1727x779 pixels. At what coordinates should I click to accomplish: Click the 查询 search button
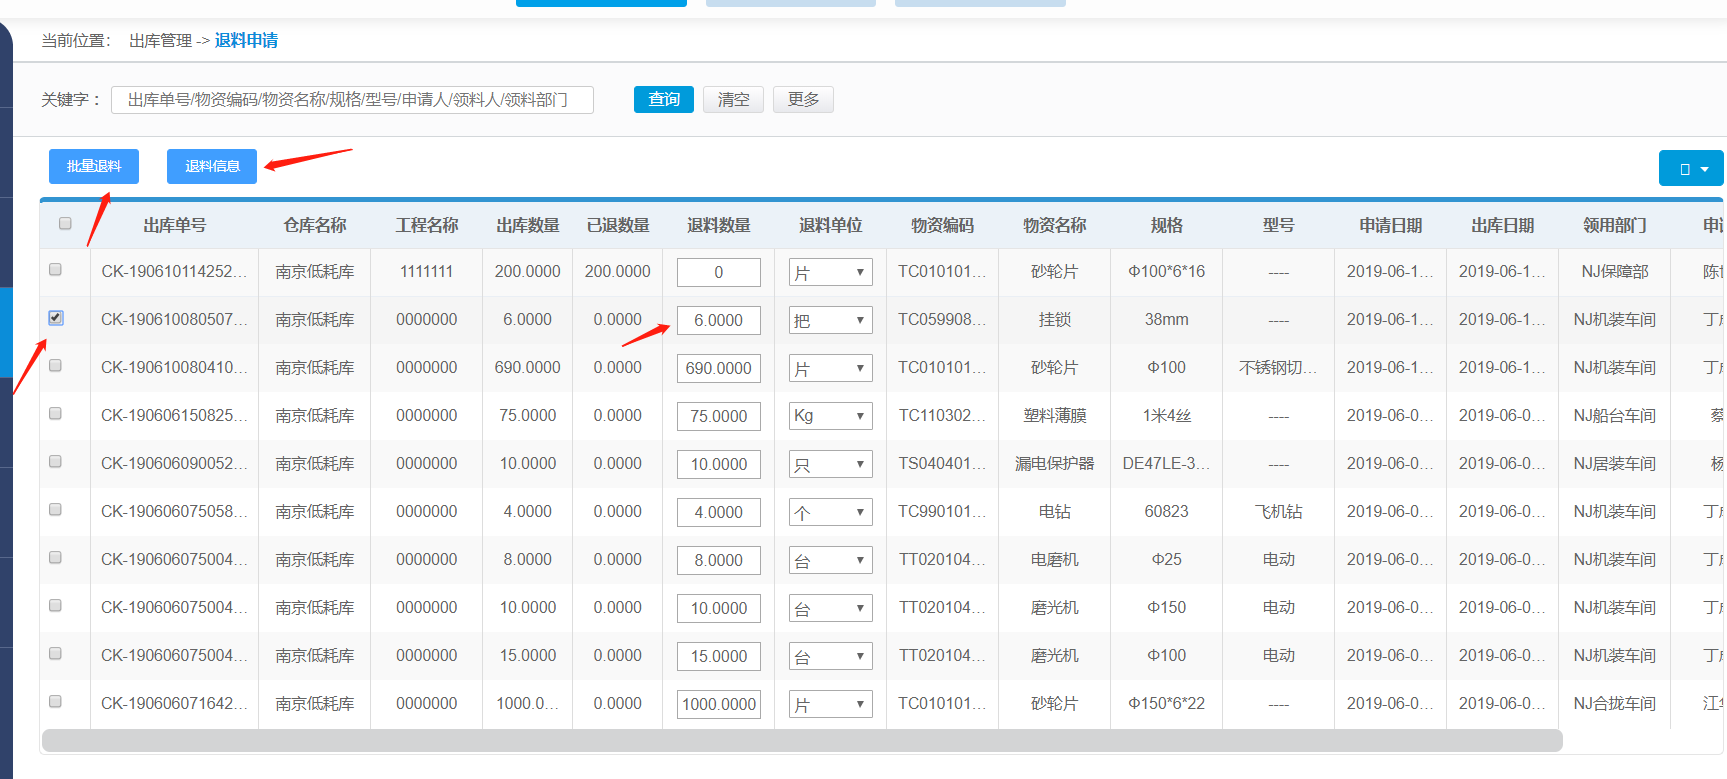tap(663, 99)
